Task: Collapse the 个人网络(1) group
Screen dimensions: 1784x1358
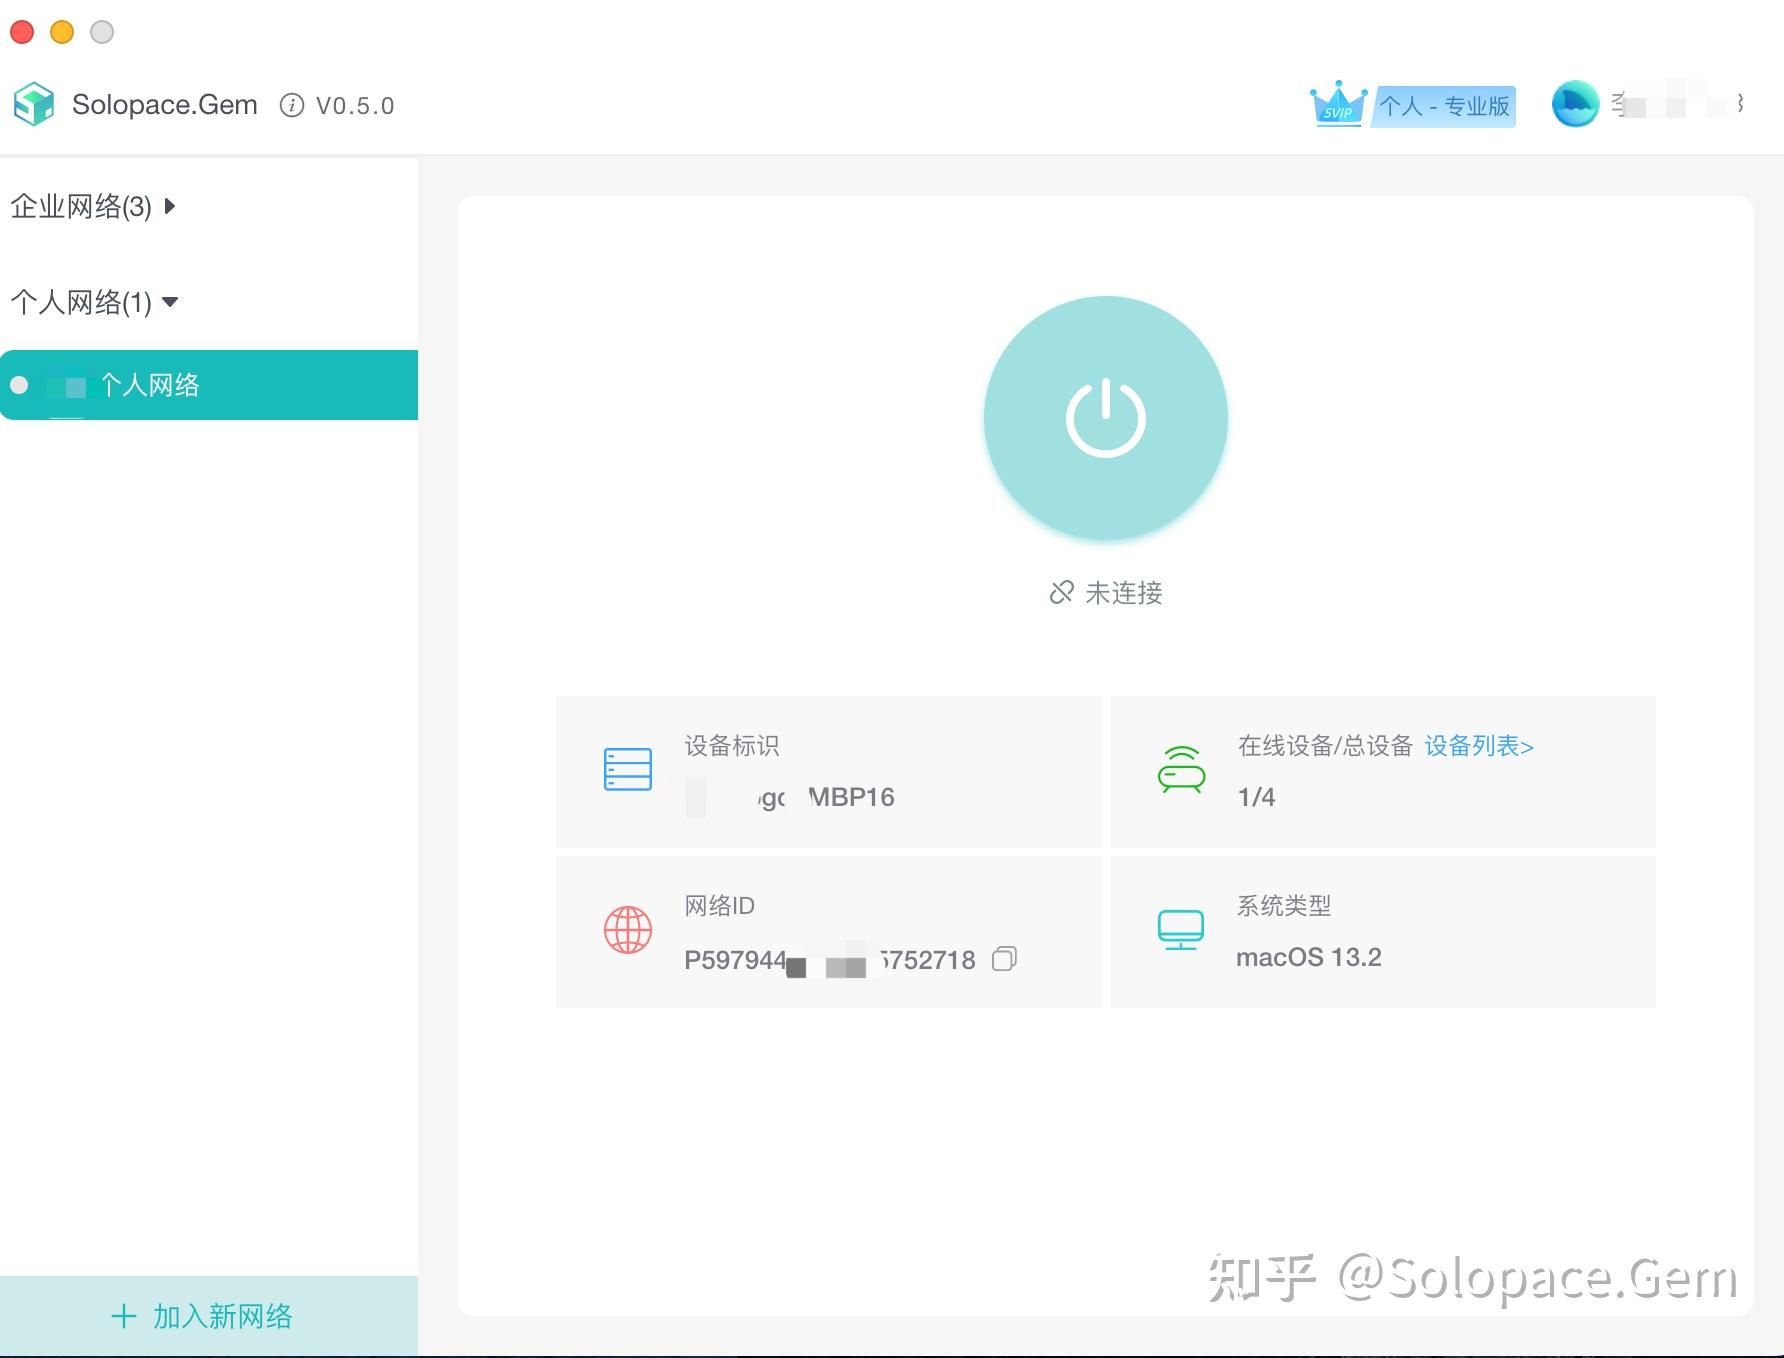Action: [94, 302]
